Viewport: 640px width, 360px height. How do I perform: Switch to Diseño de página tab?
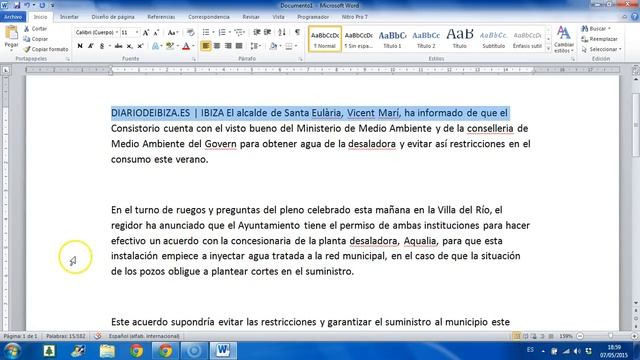click(x=113, y=17)
